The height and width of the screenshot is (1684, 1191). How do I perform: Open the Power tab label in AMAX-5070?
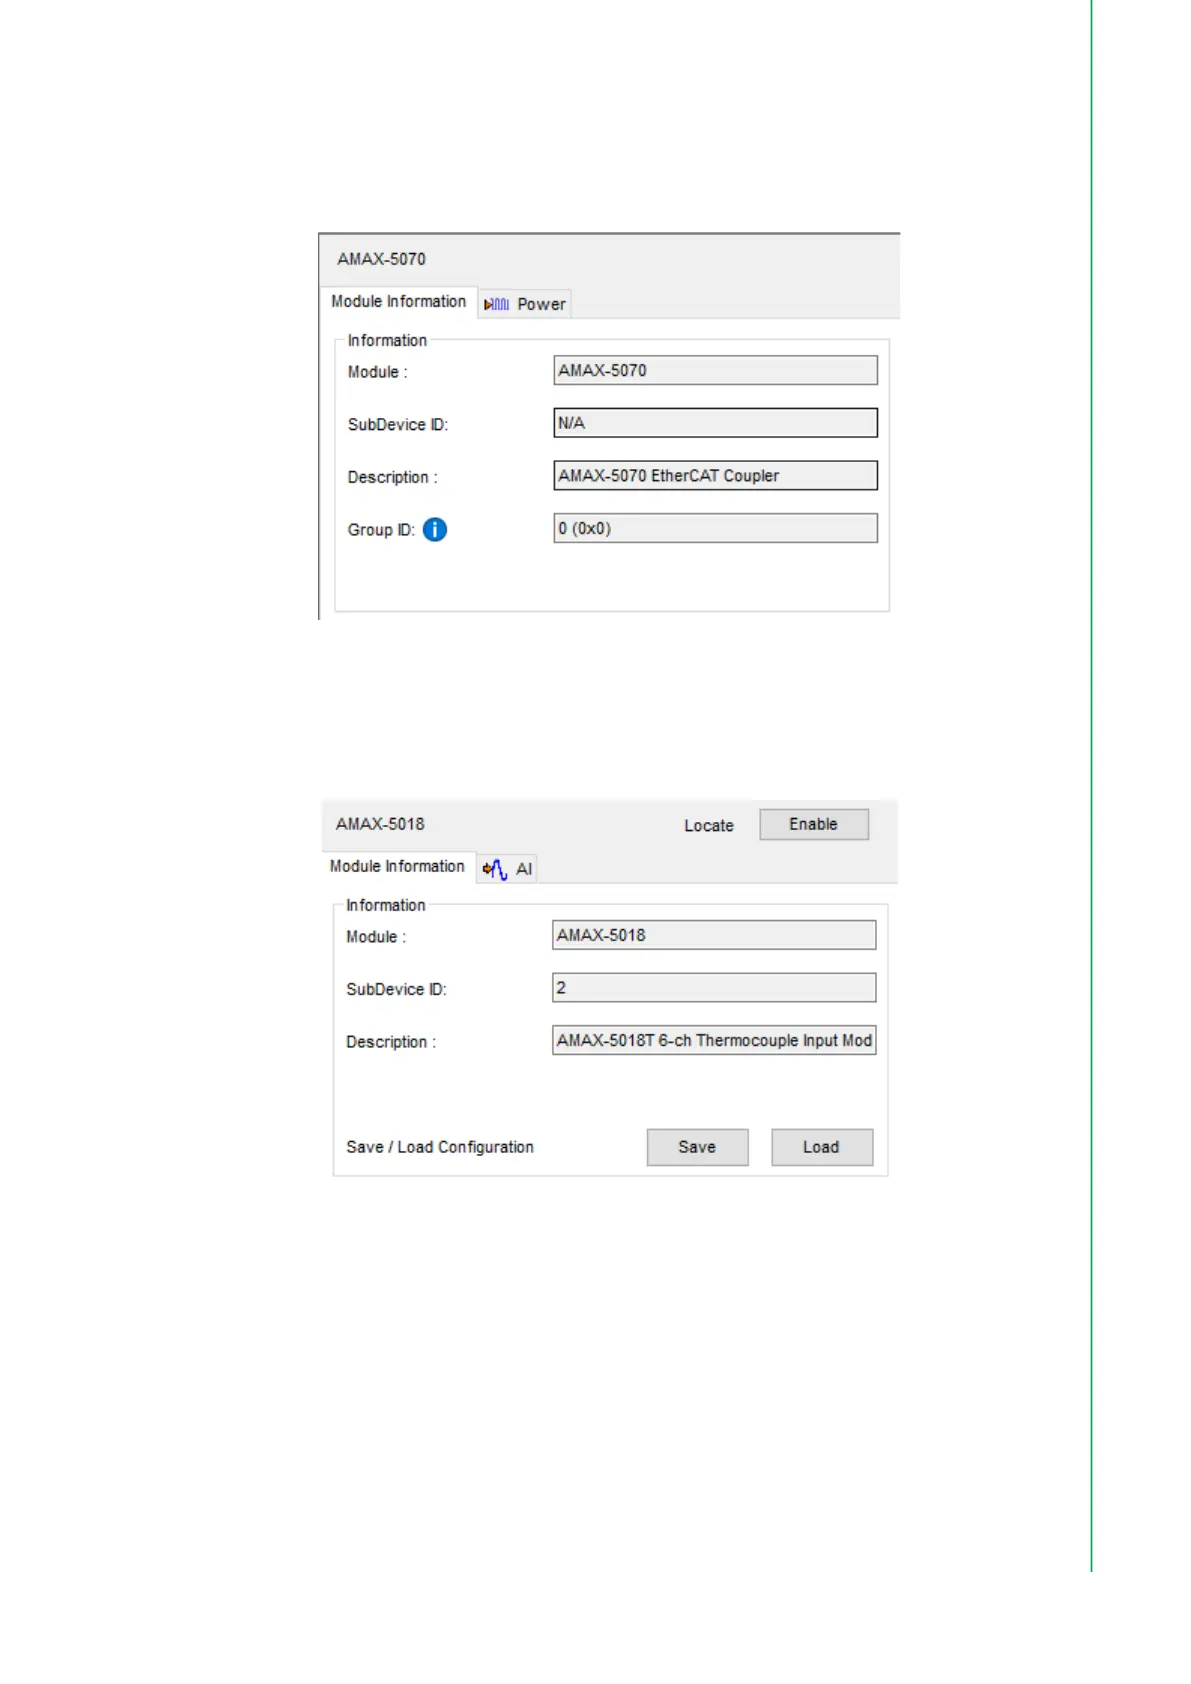tap(541, 305)
